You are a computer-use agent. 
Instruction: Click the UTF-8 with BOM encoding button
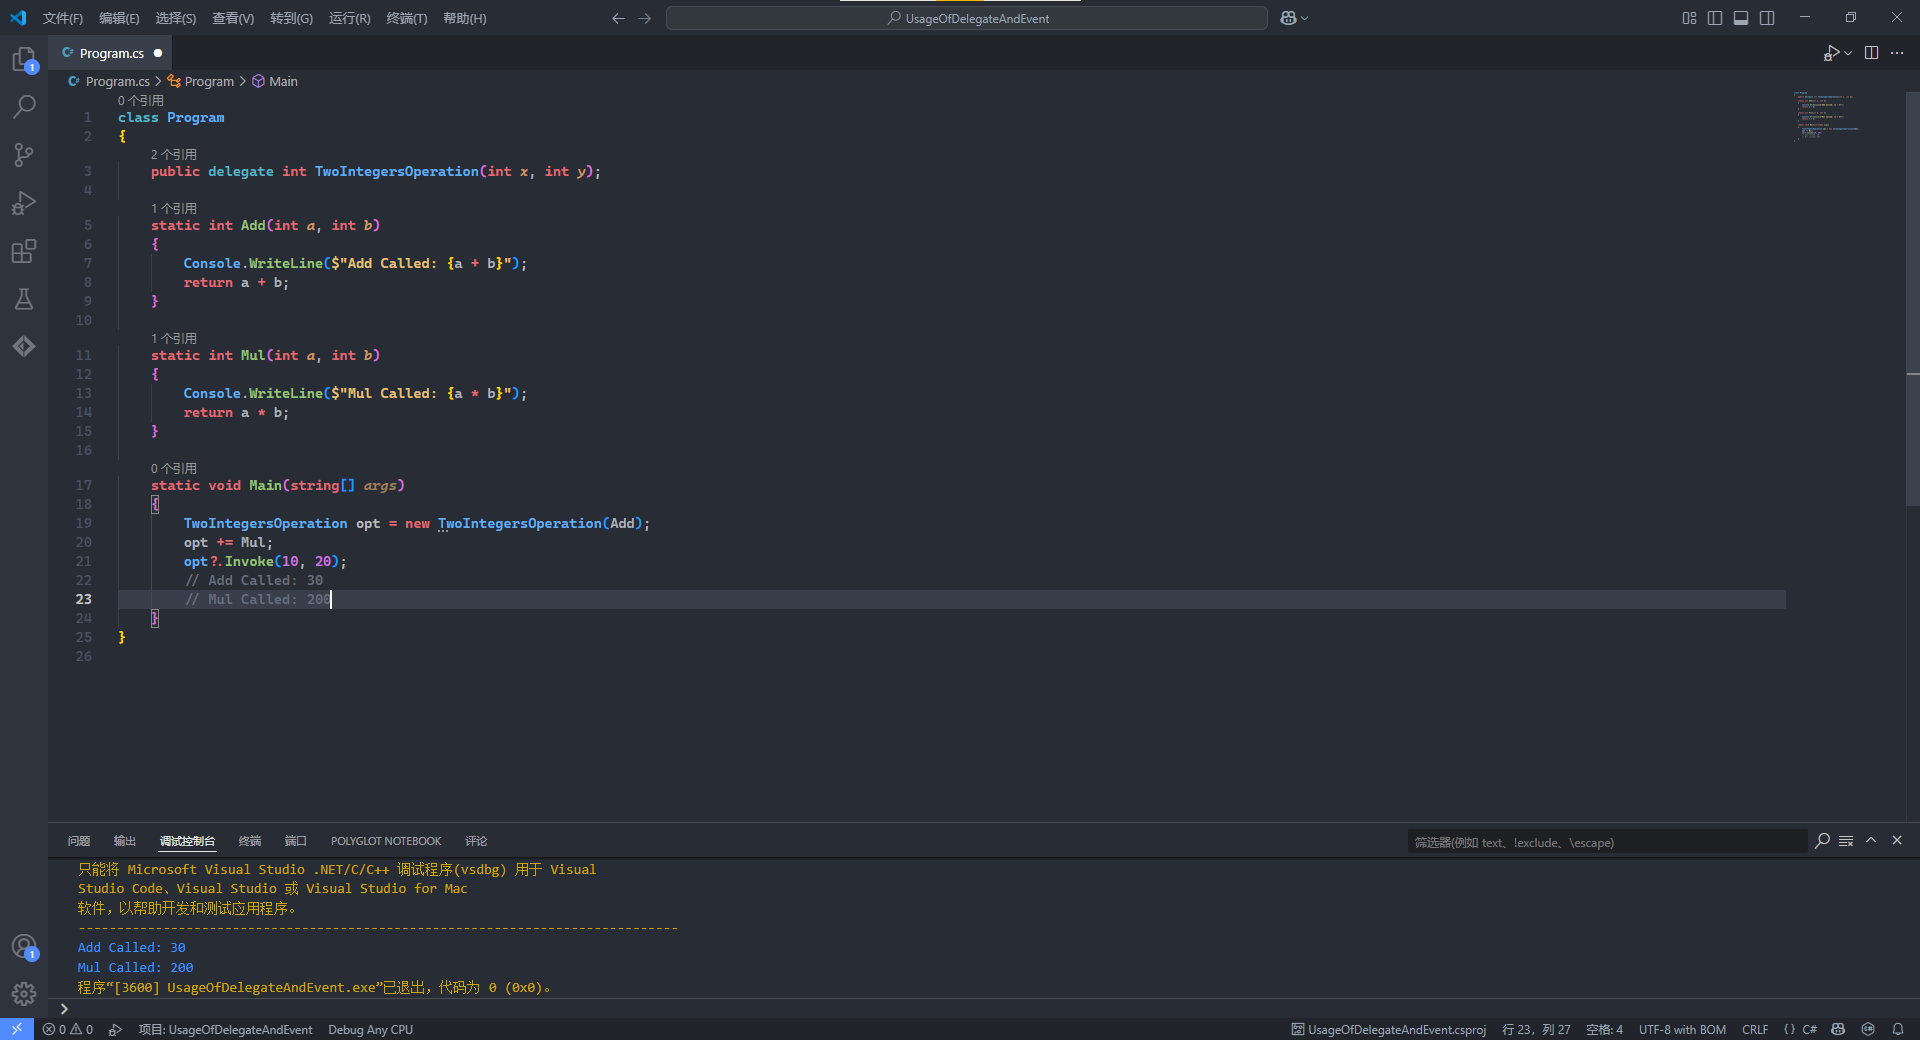click(x=1682, y=1029)
